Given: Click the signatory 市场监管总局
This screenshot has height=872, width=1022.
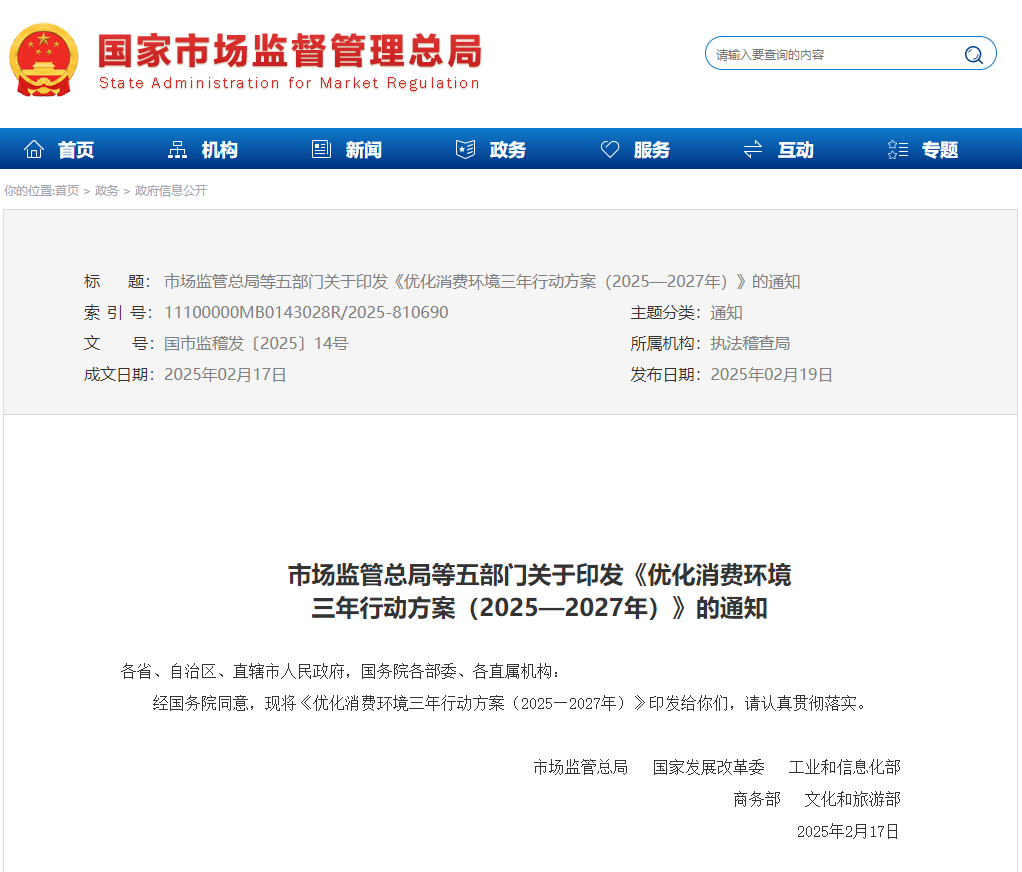Looking at the screenshot, I should click(x=580, y=767).
